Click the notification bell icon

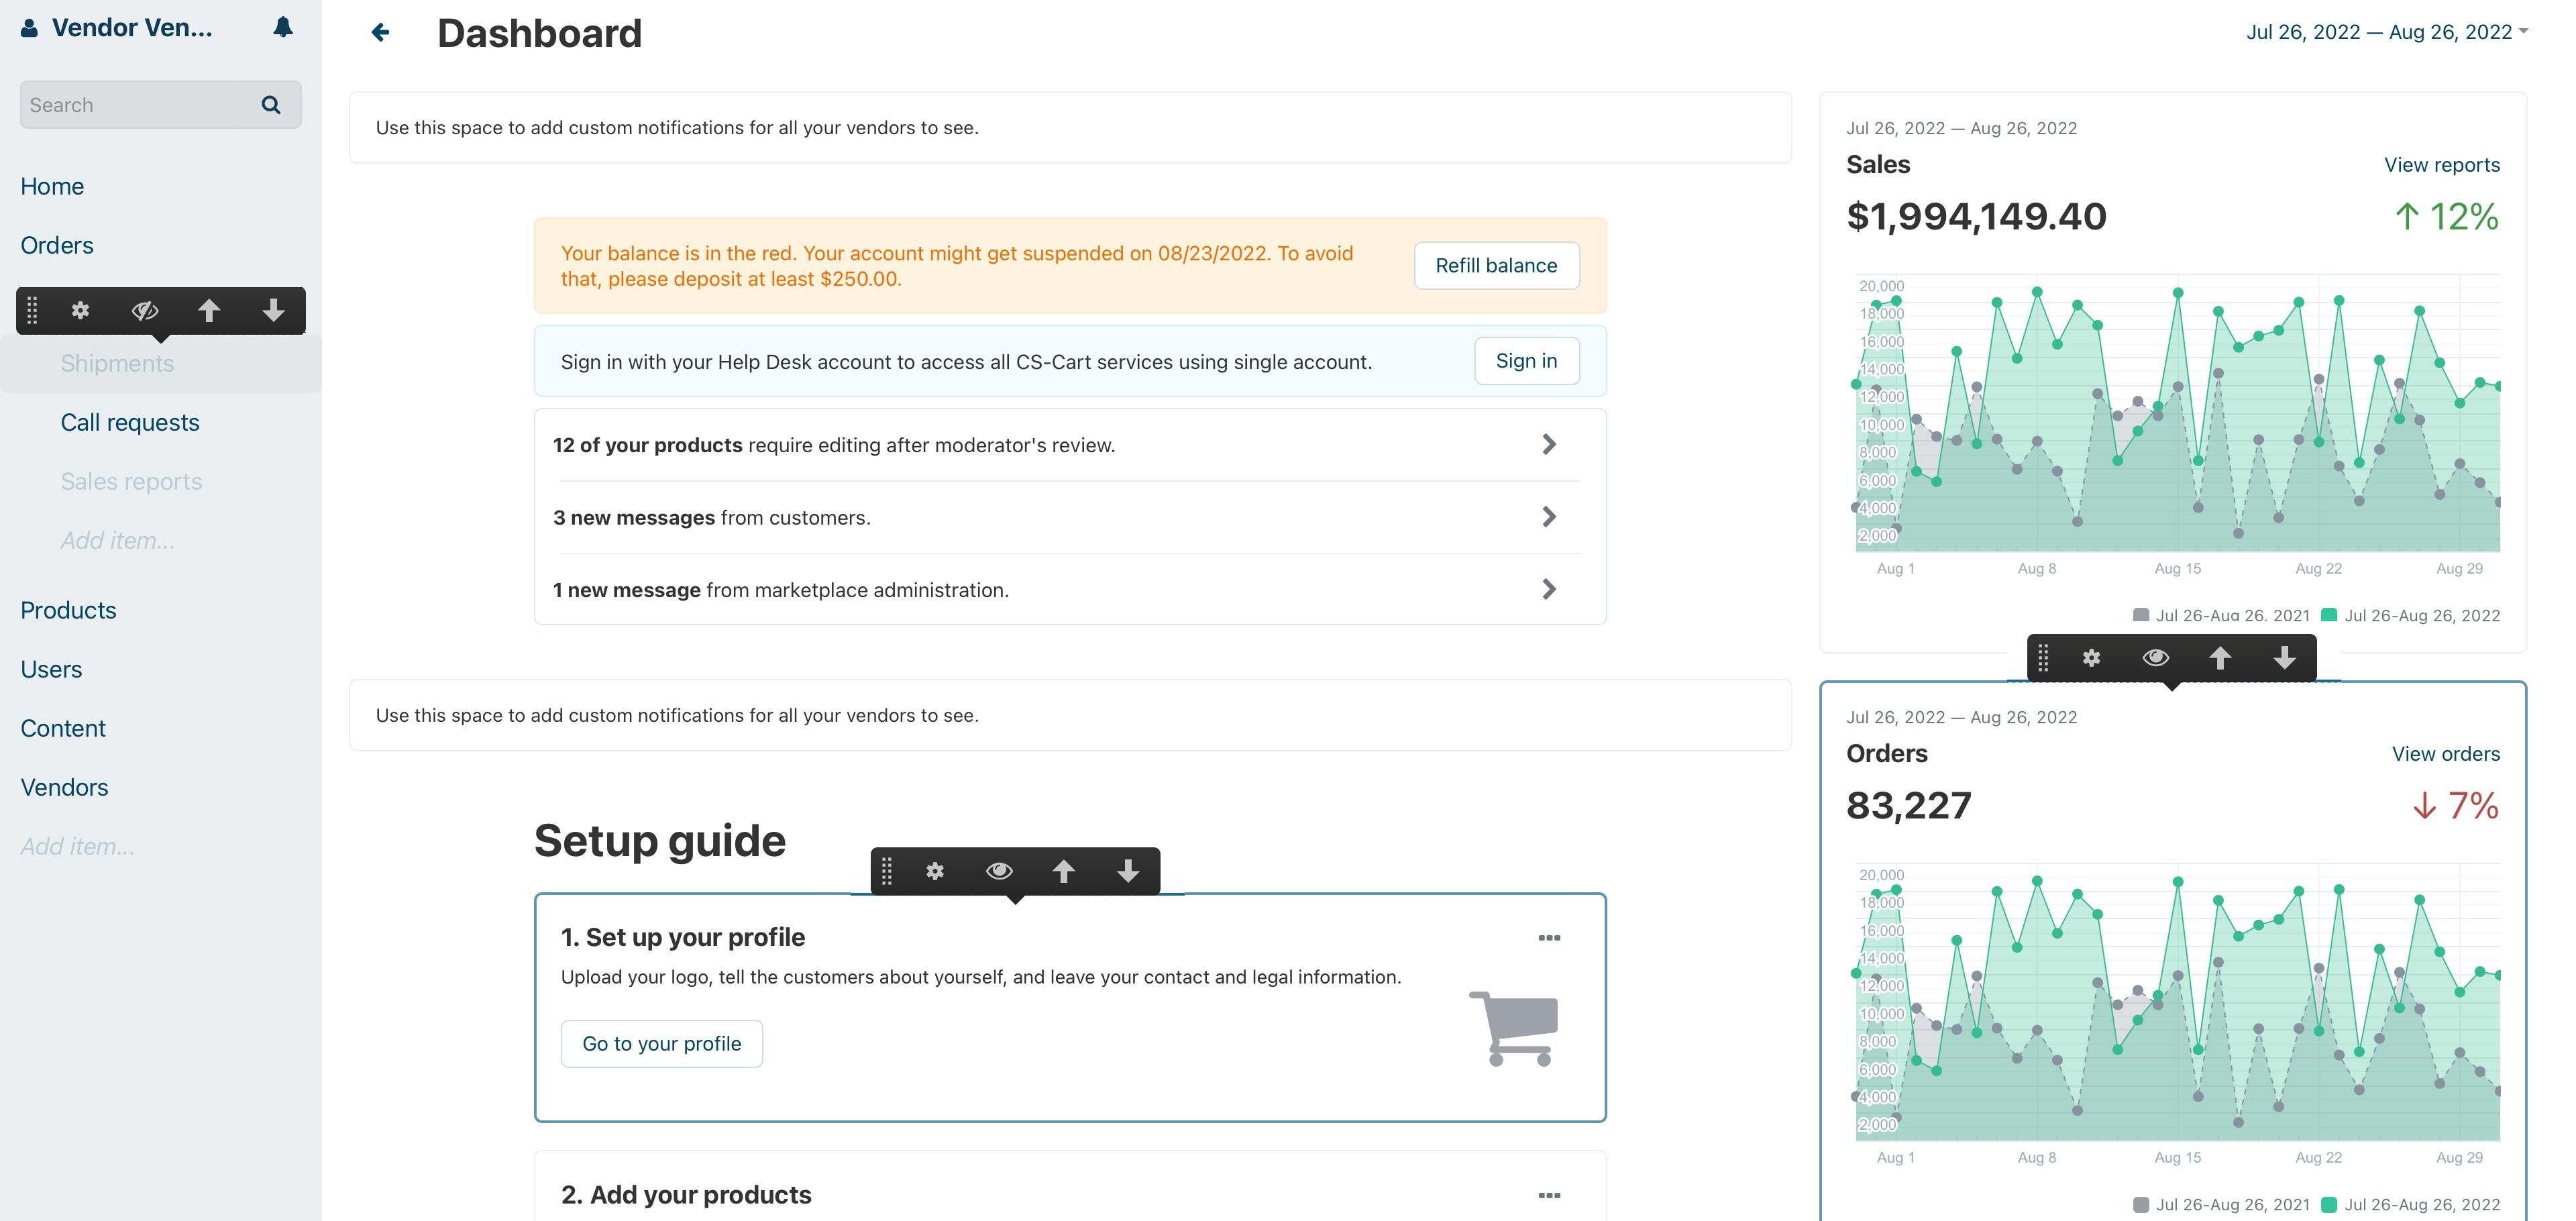(283, 28)
